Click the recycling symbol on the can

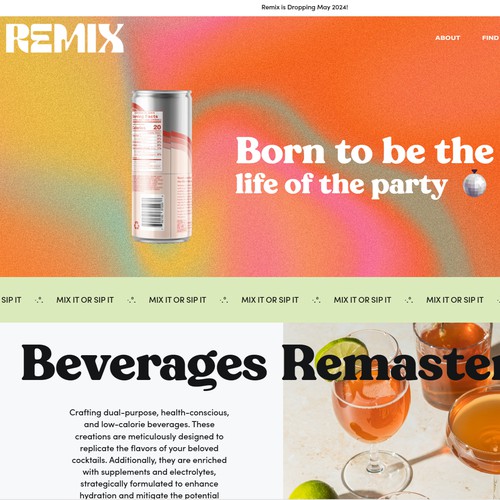point(137,225)
